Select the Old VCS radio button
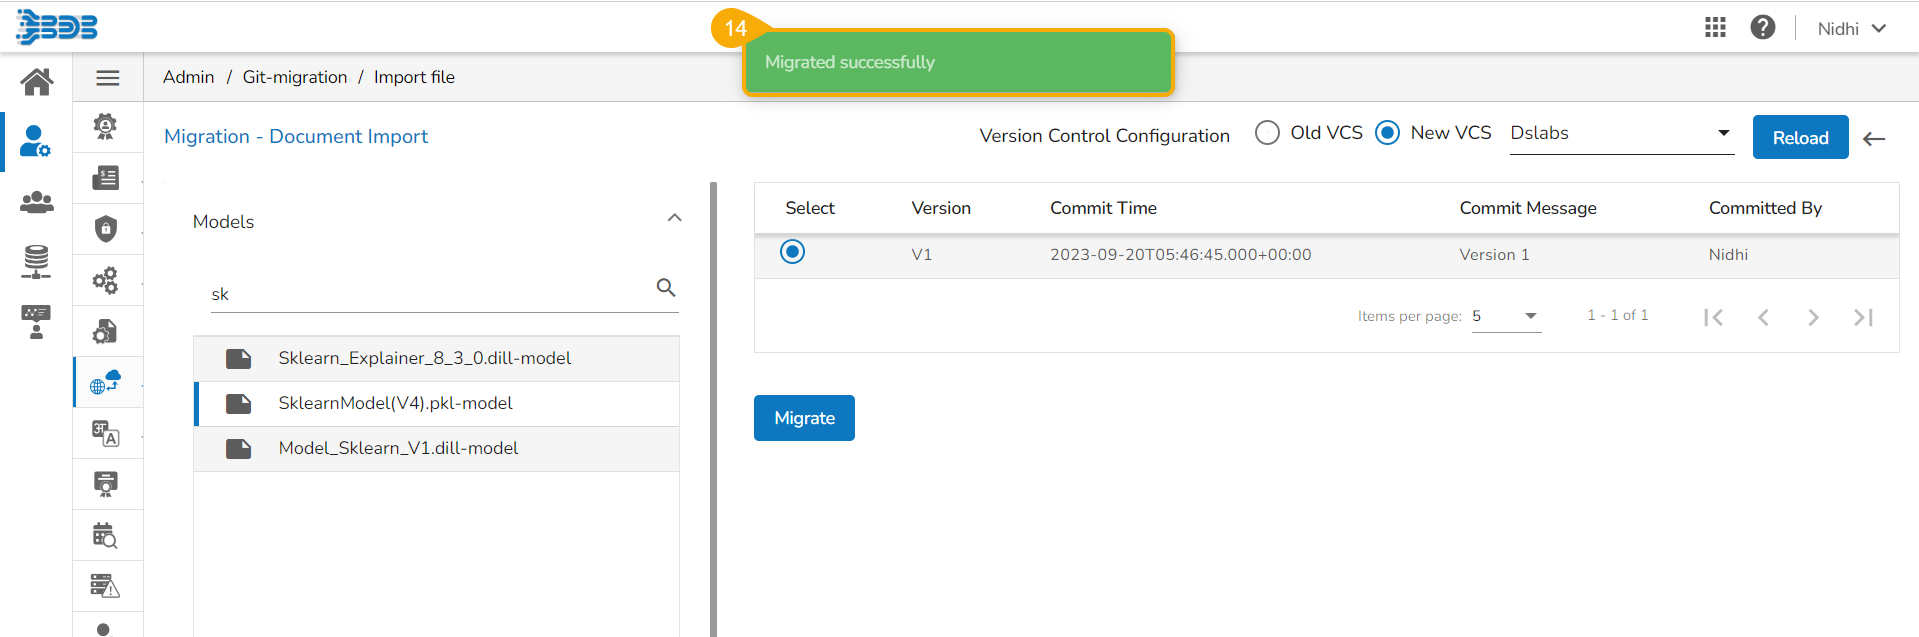The height and width of the screenshot is (637, 1919). pos(1267,133)
